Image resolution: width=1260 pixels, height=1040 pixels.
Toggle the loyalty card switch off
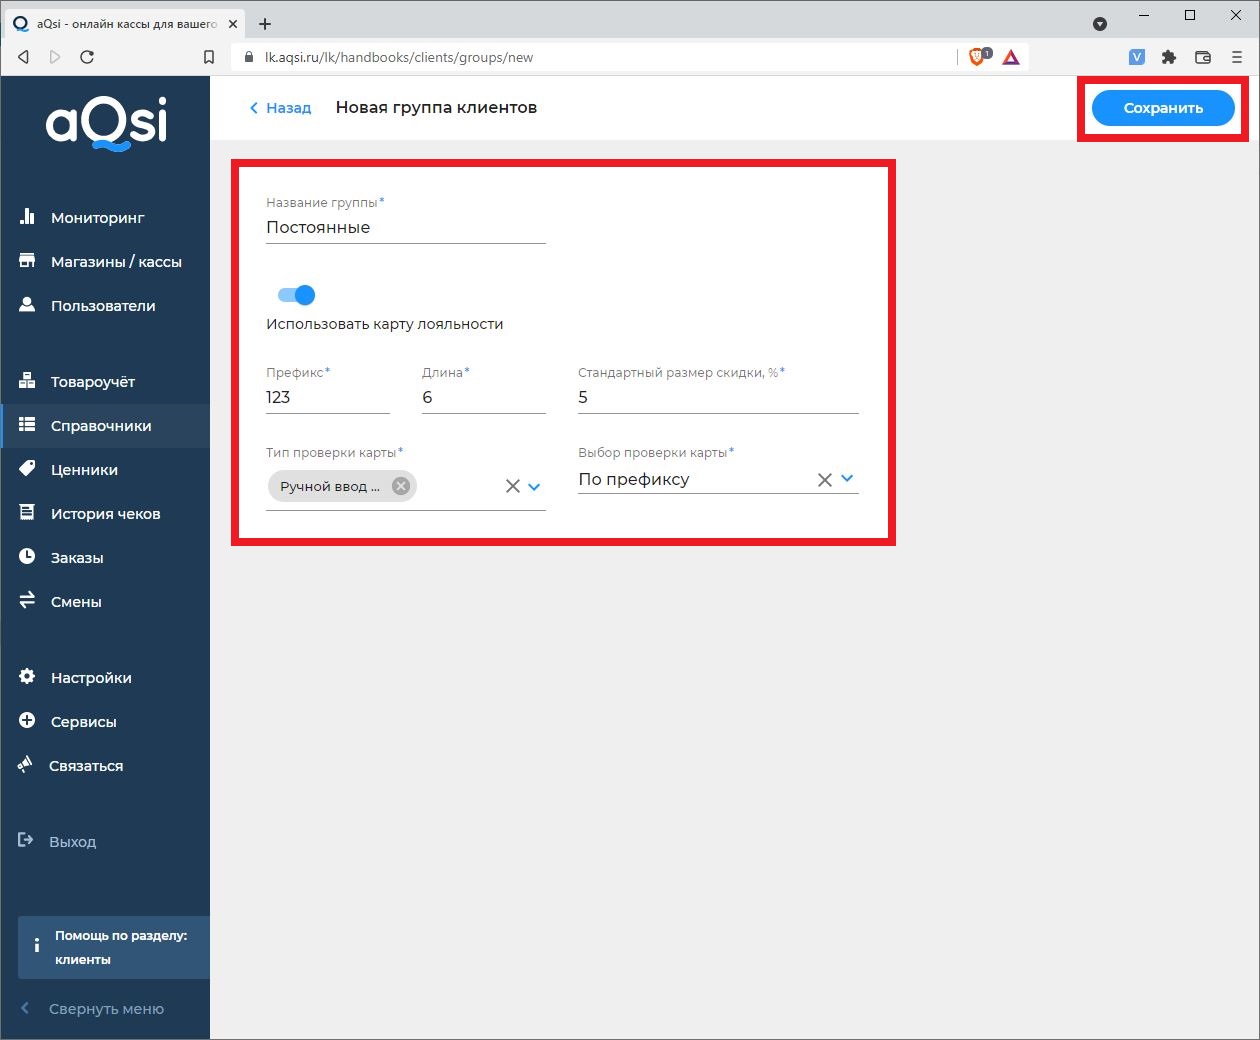(x=296, y=295)
